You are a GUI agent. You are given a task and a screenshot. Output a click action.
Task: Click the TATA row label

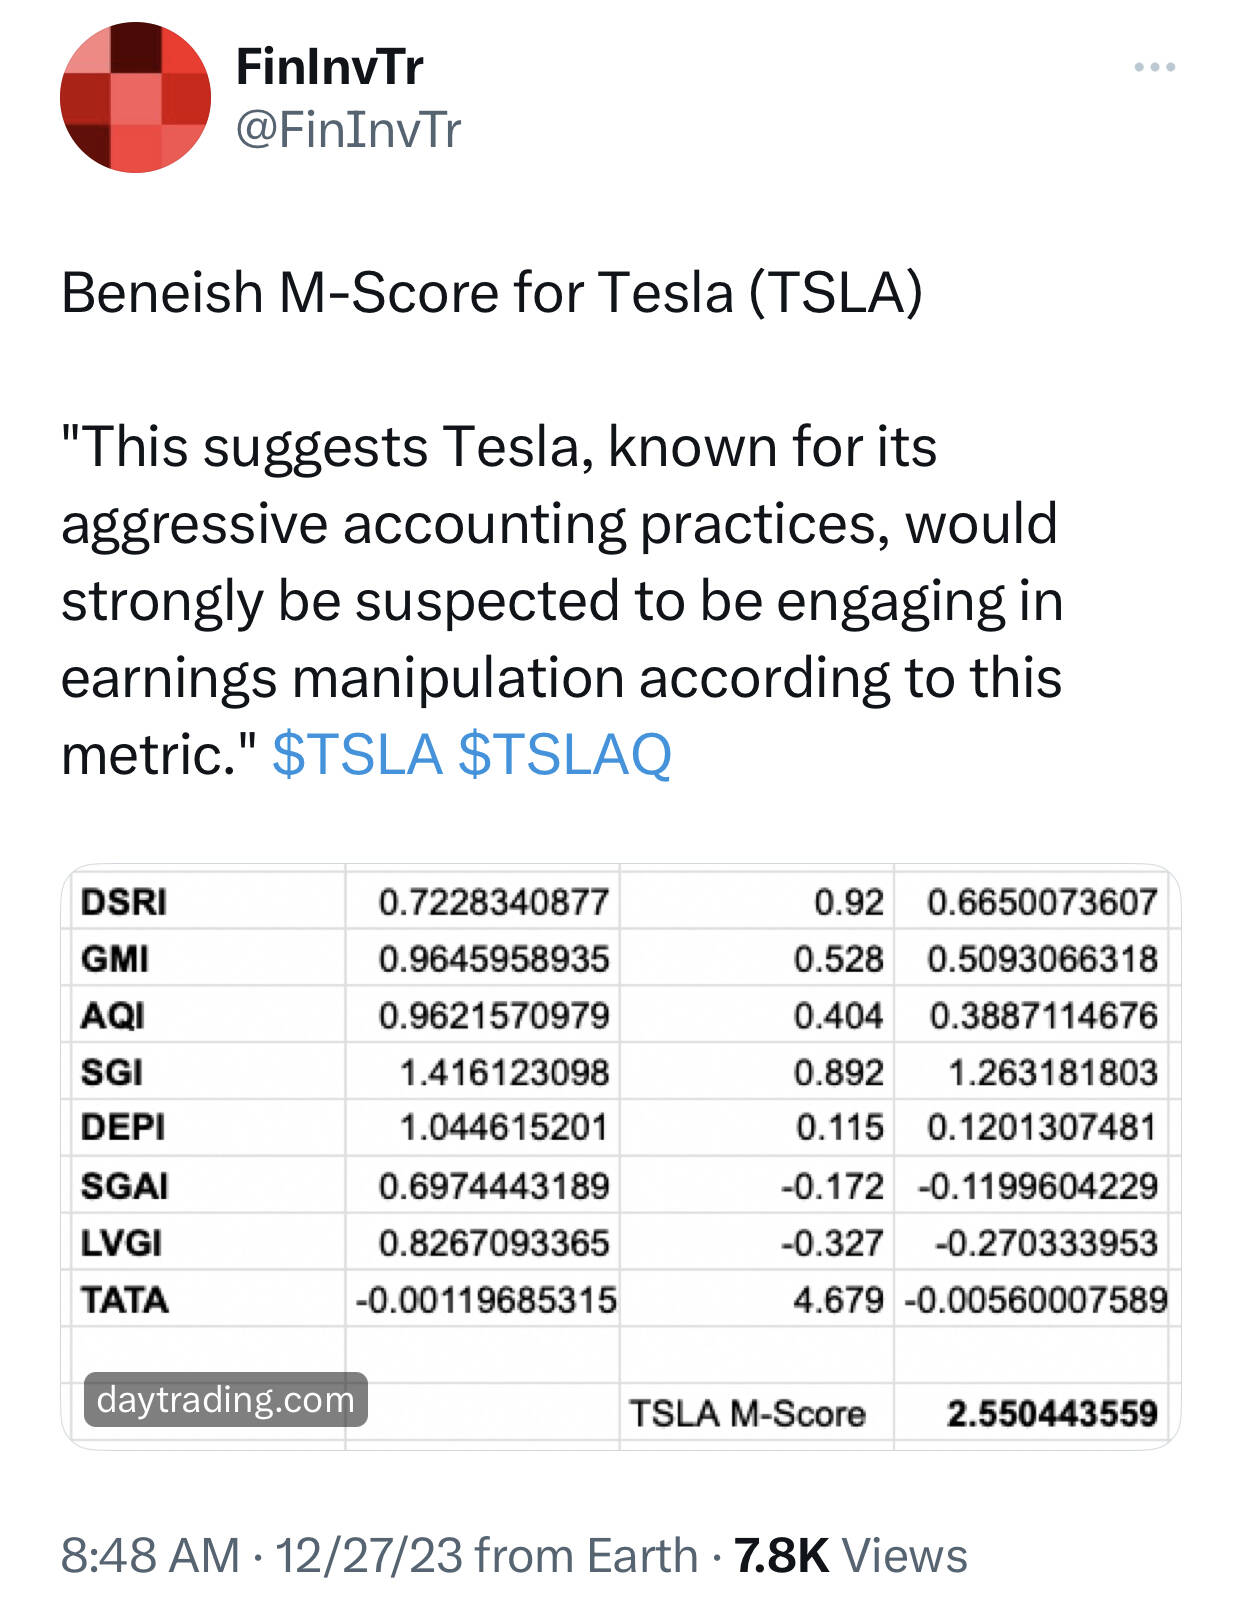click(x=125, y=1300)
